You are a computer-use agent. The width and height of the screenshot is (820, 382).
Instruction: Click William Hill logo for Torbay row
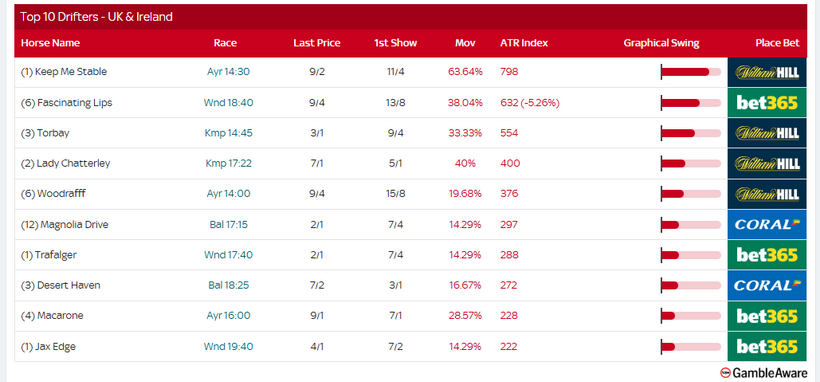767,133
